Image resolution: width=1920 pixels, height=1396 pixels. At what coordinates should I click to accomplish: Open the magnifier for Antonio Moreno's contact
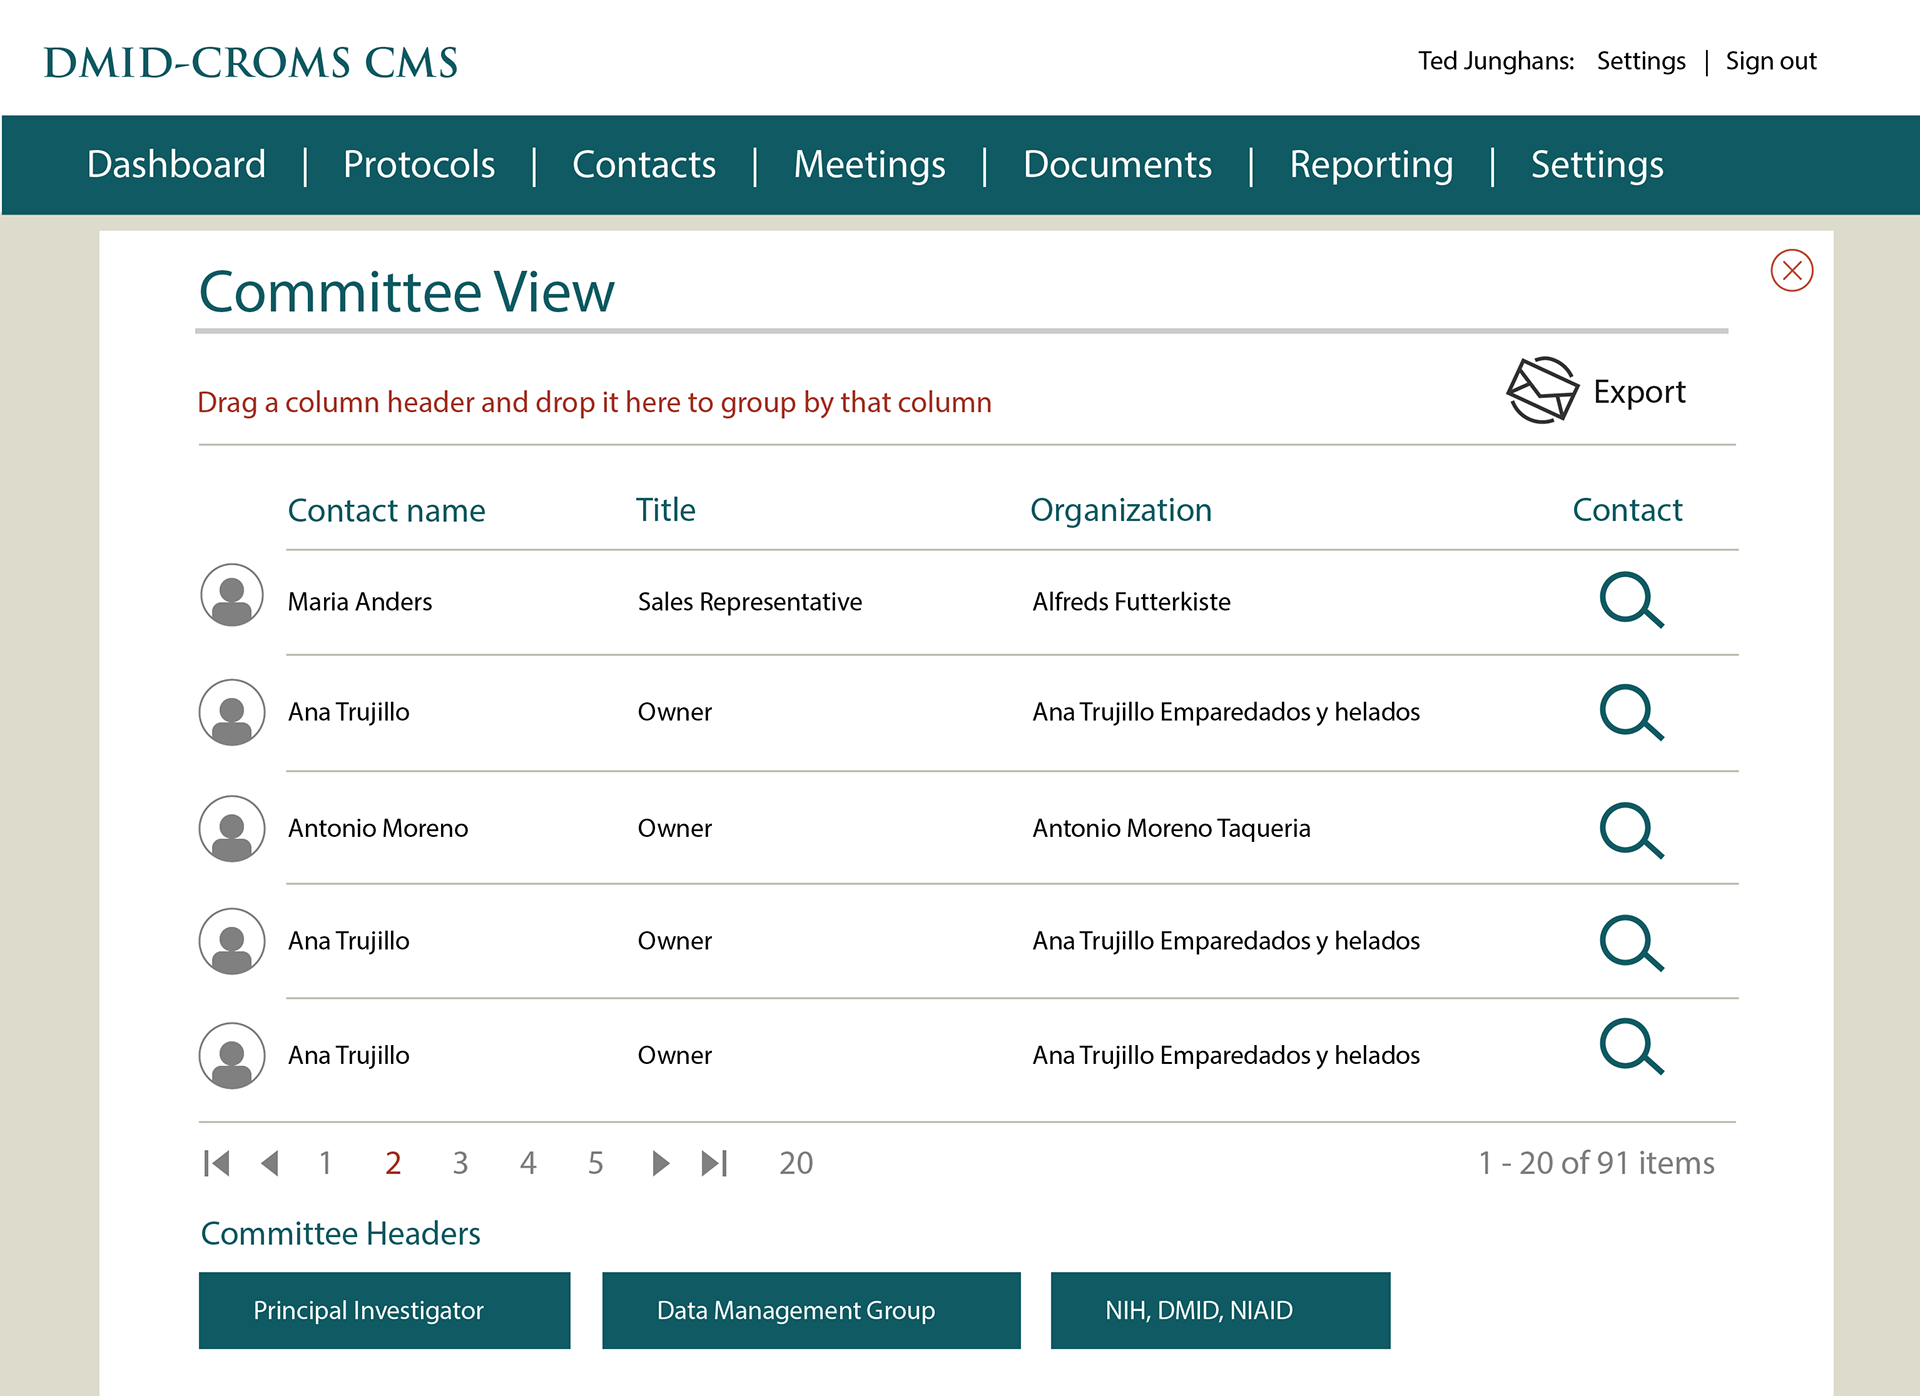coord(1630,830)
